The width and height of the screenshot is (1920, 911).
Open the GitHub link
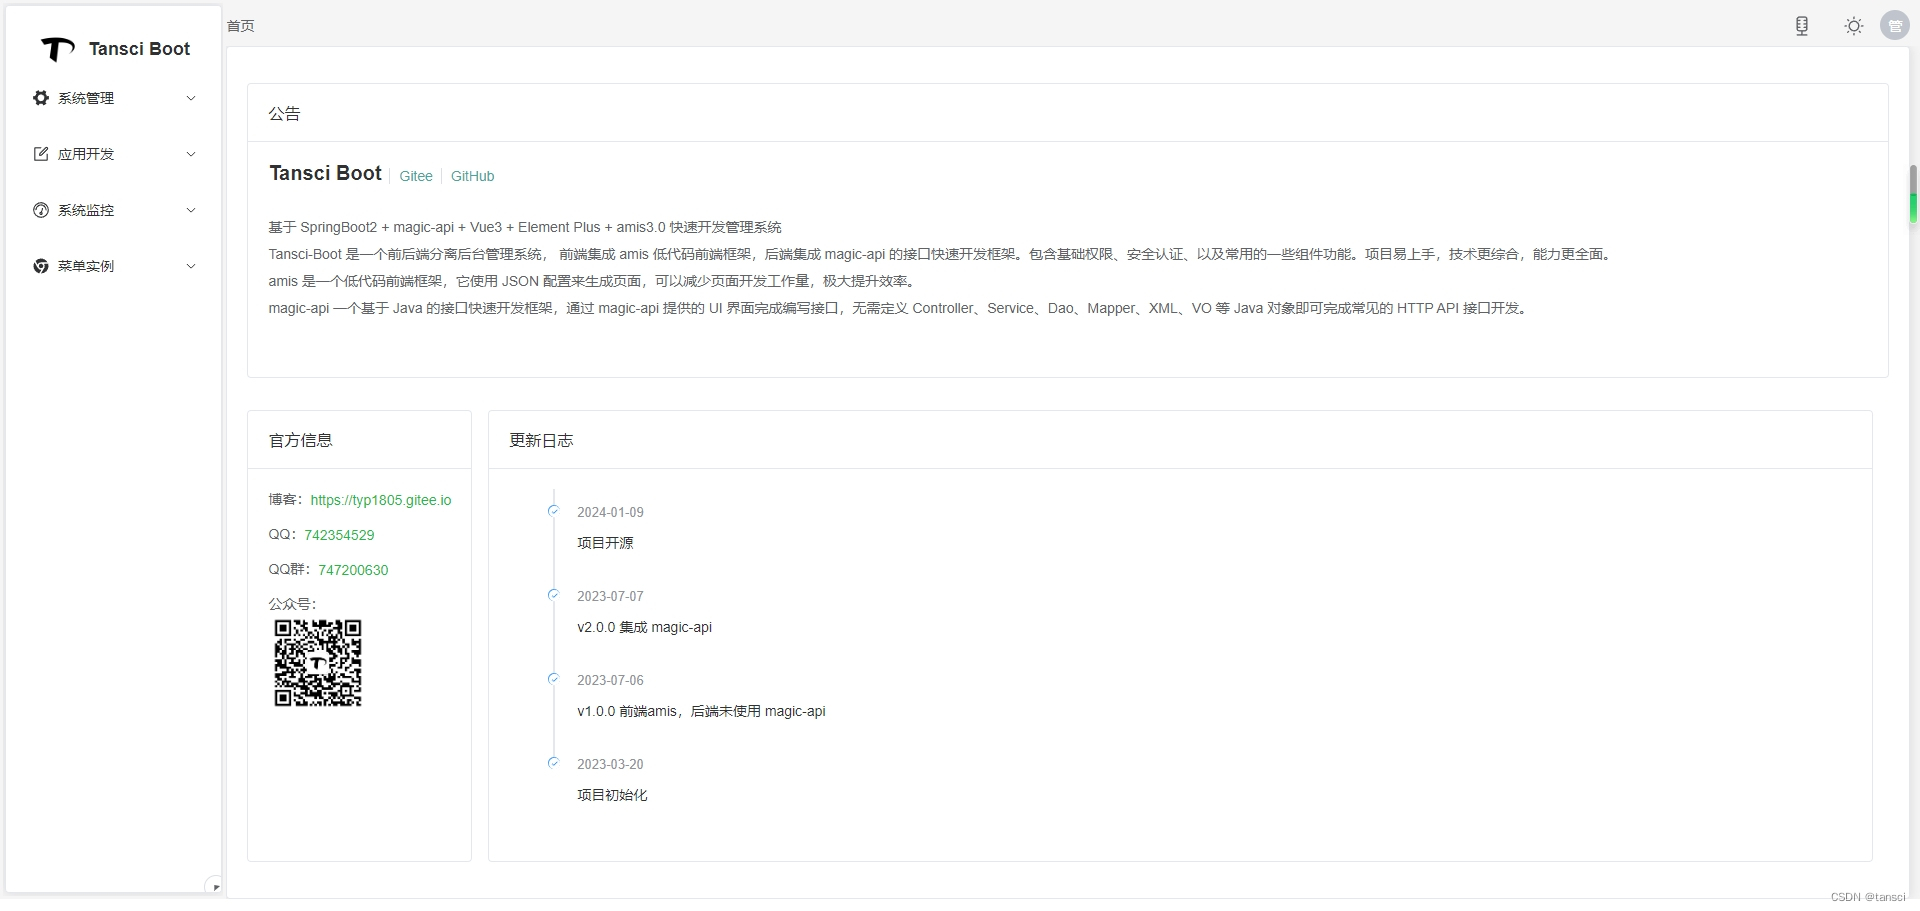[x=472, y=176]
